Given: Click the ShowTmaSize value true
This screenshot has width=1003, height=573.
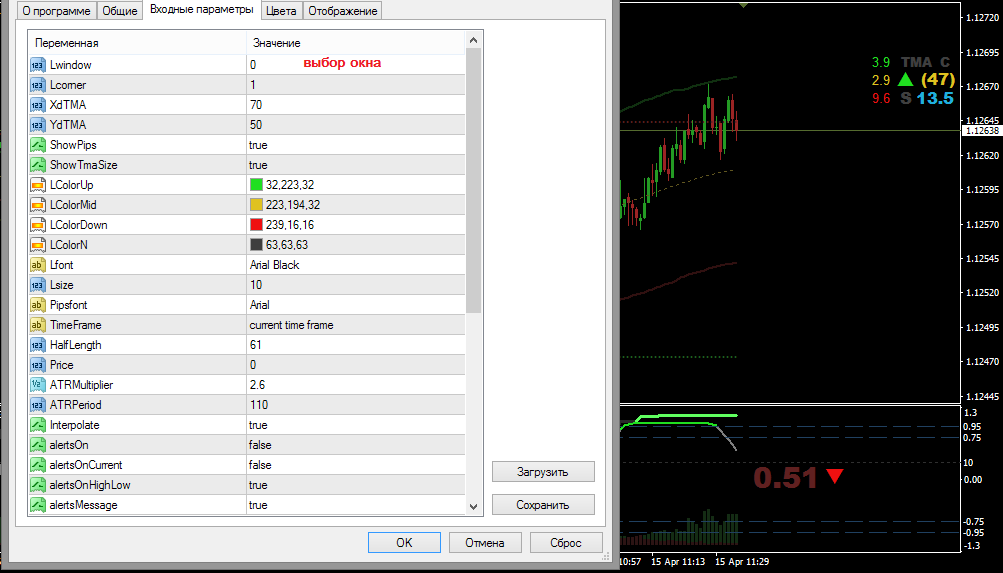Looking at the screenshot, I should [x=258, y=164].
